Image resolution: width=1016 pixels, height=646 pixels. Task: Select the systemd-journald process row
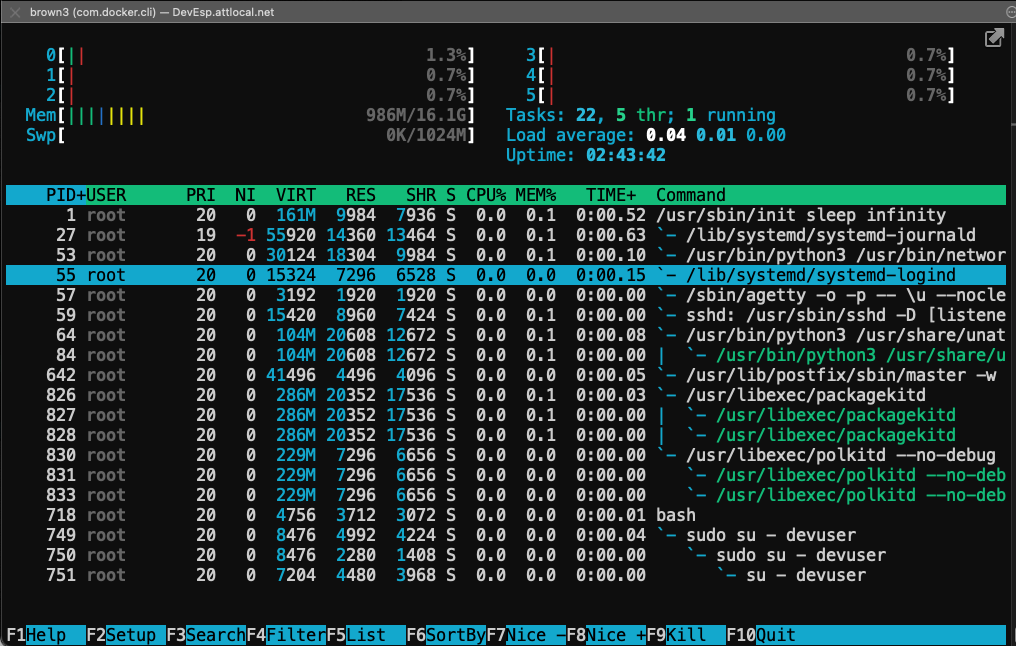tap(506, 235)
